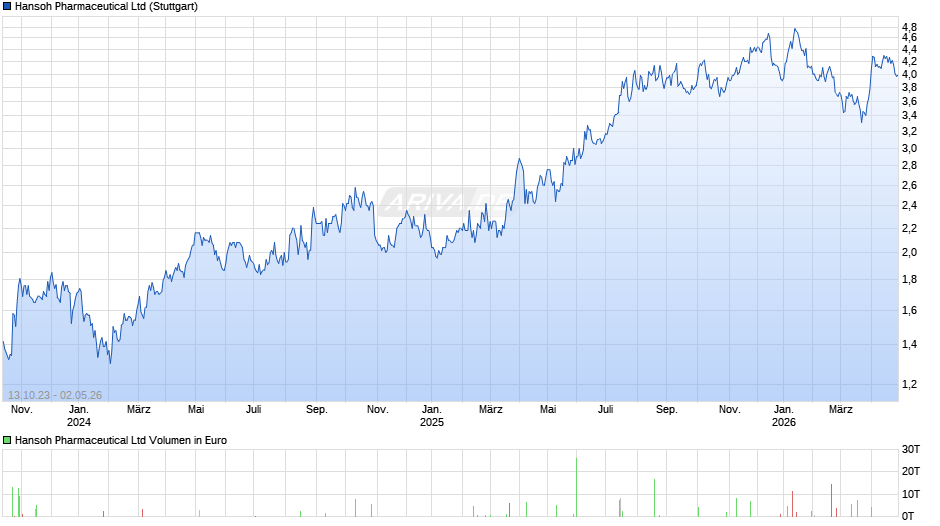Click the blue legend square for Hansoh Pharmaceutical
940x526 pixels.
(7, 7)
